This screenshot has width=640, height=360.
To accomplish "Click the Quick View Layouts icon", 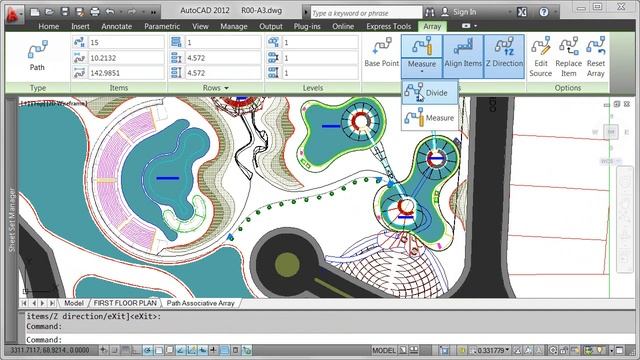I will pyautogui.click(x=403, y=350).
